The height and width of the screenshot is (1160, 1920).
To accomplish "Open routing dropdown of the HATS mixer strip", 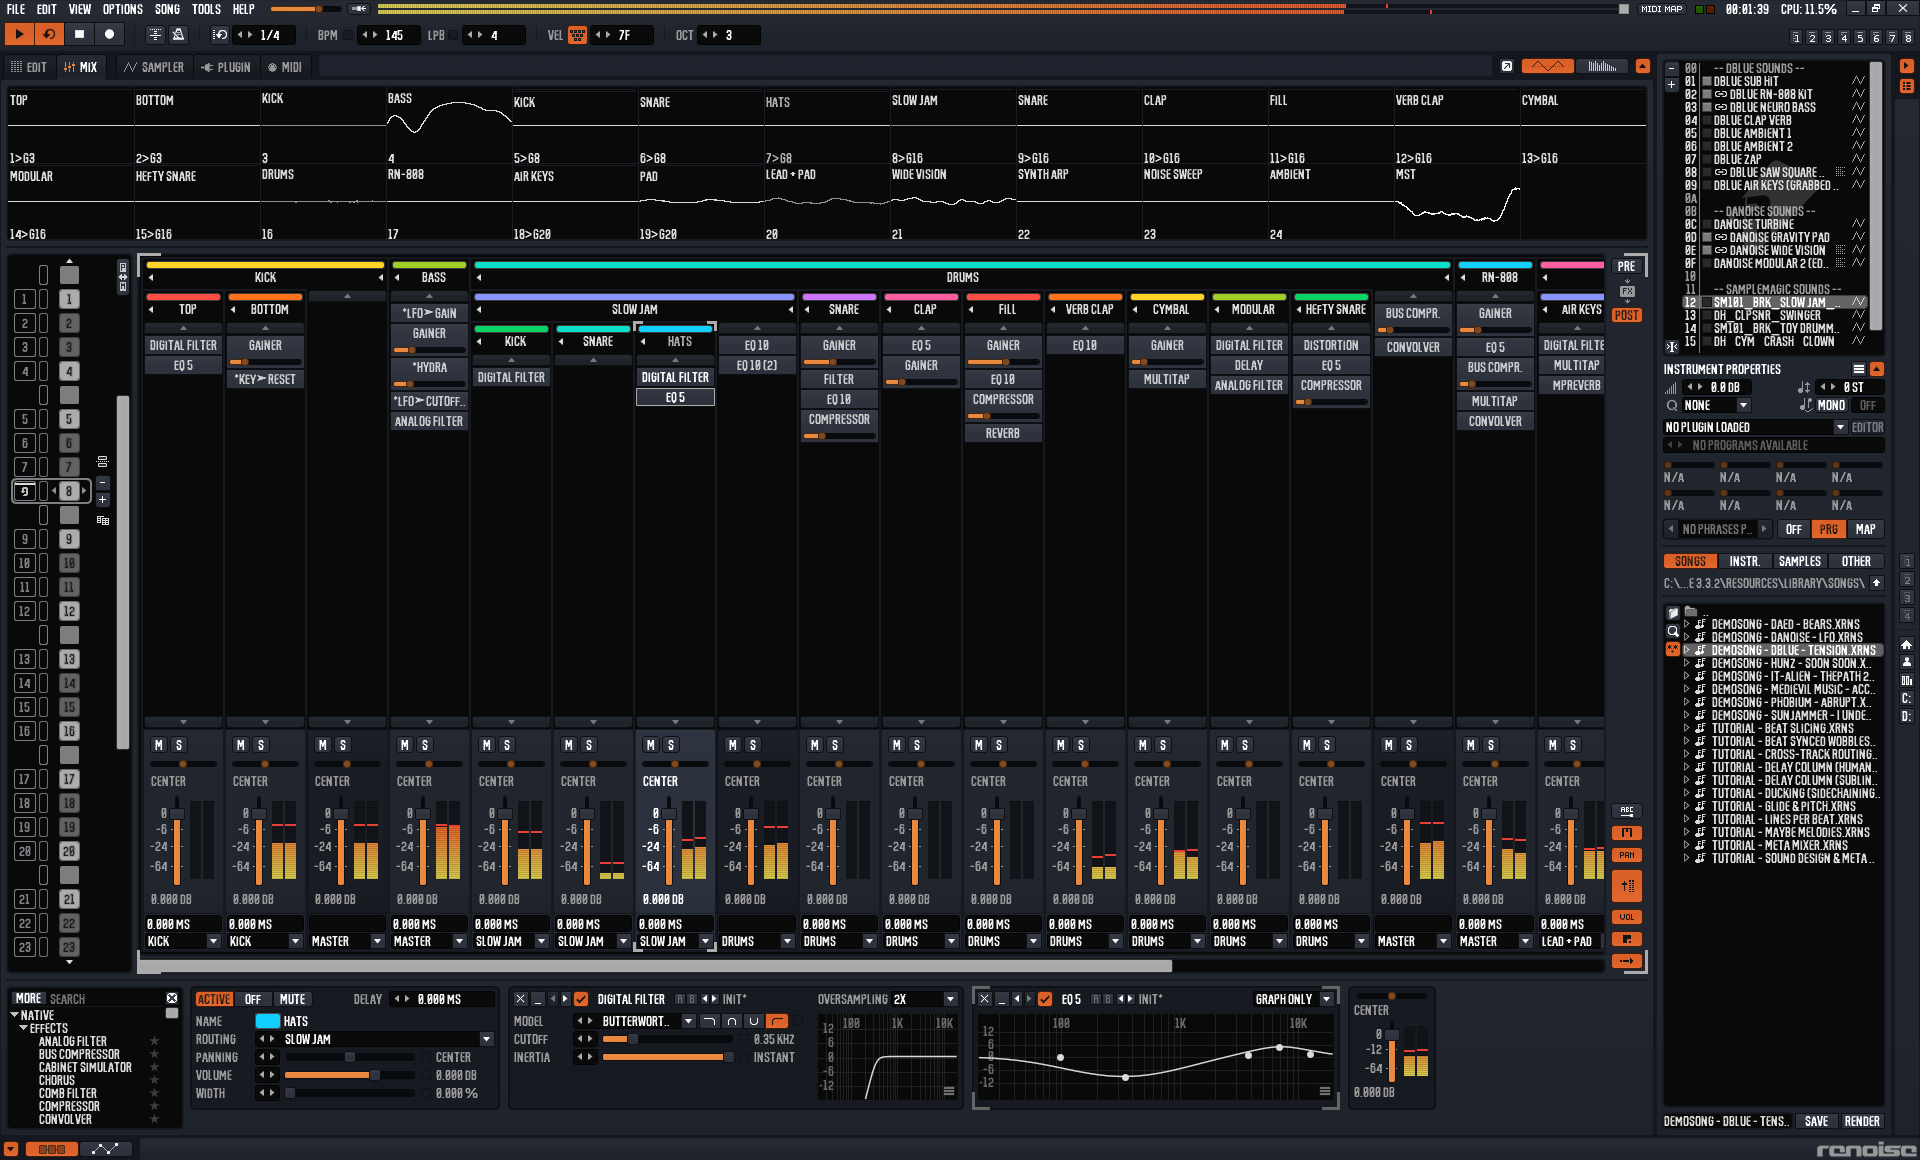I will click(x=705, y=941).
